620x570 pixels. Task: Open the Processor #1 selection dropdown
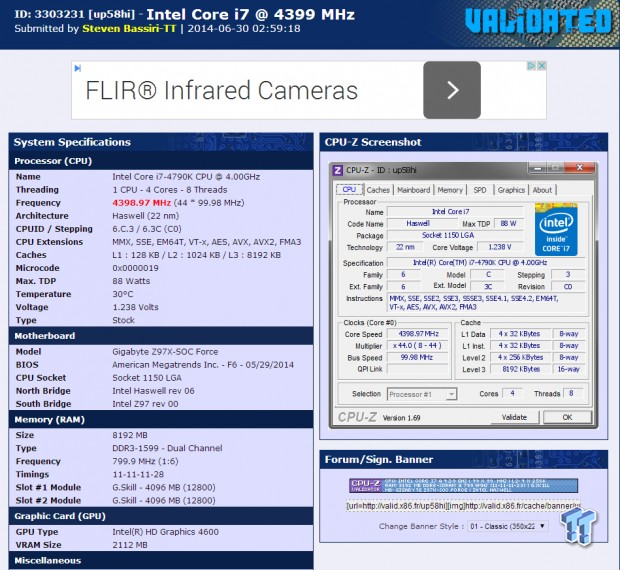click(x=422, y=394)
